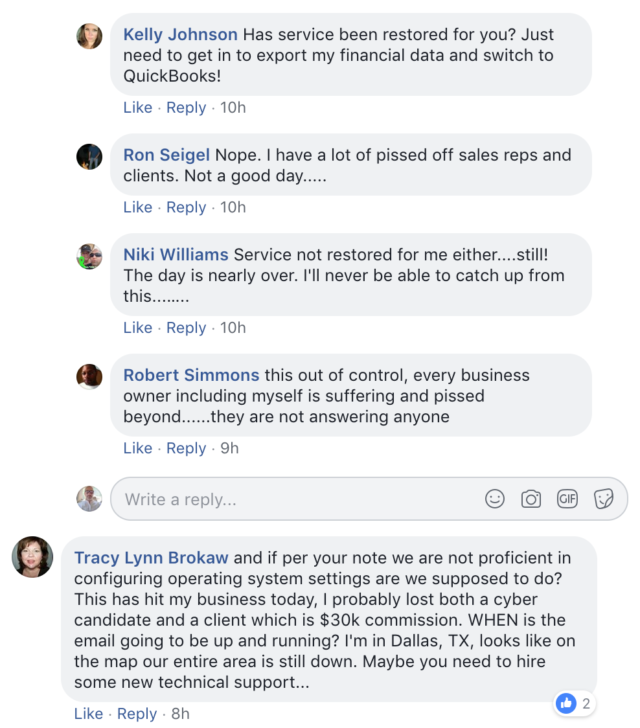Click the Robert Simmons name link

pyautogui.click(x=191, y=375)
